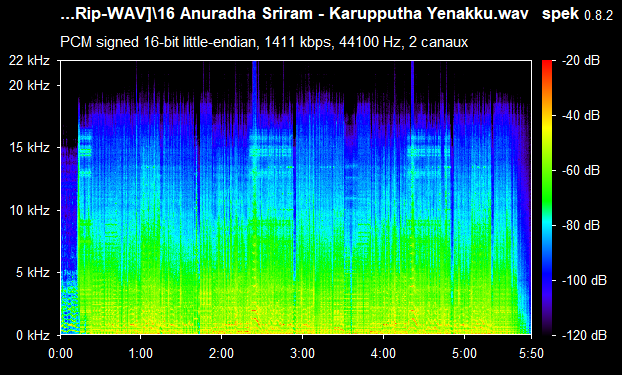Click the -120 dB legend label
This screenshot has width=622, height=375.
pos(584,335)
